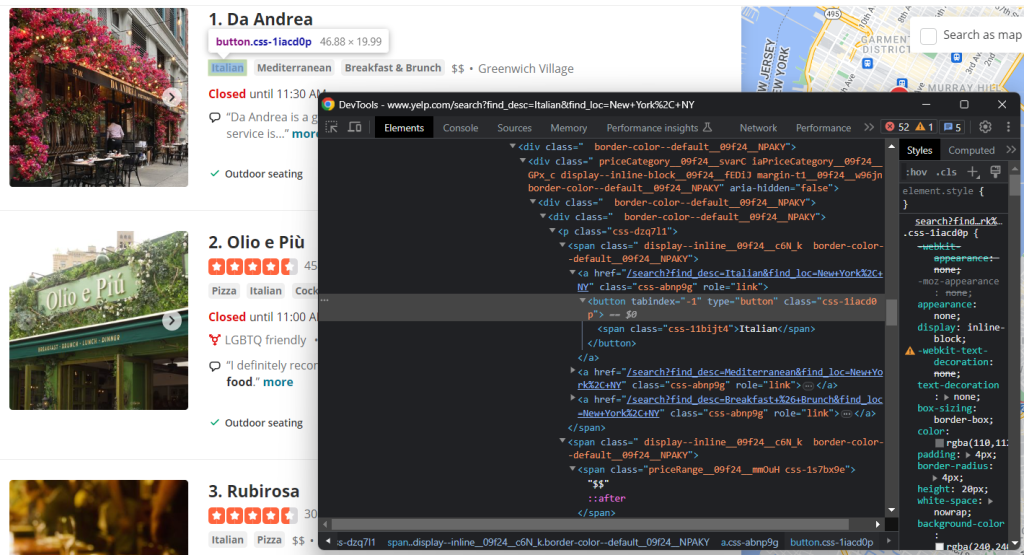Click the red error count badge

pos(897,127)
